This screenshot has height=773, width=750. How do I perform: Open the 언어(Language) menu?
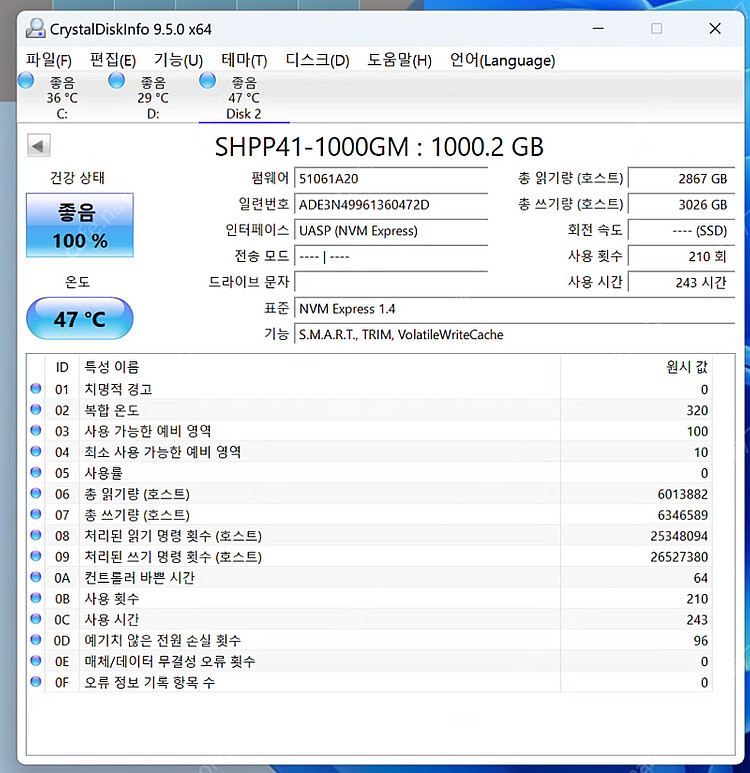(x=502, y=60)
